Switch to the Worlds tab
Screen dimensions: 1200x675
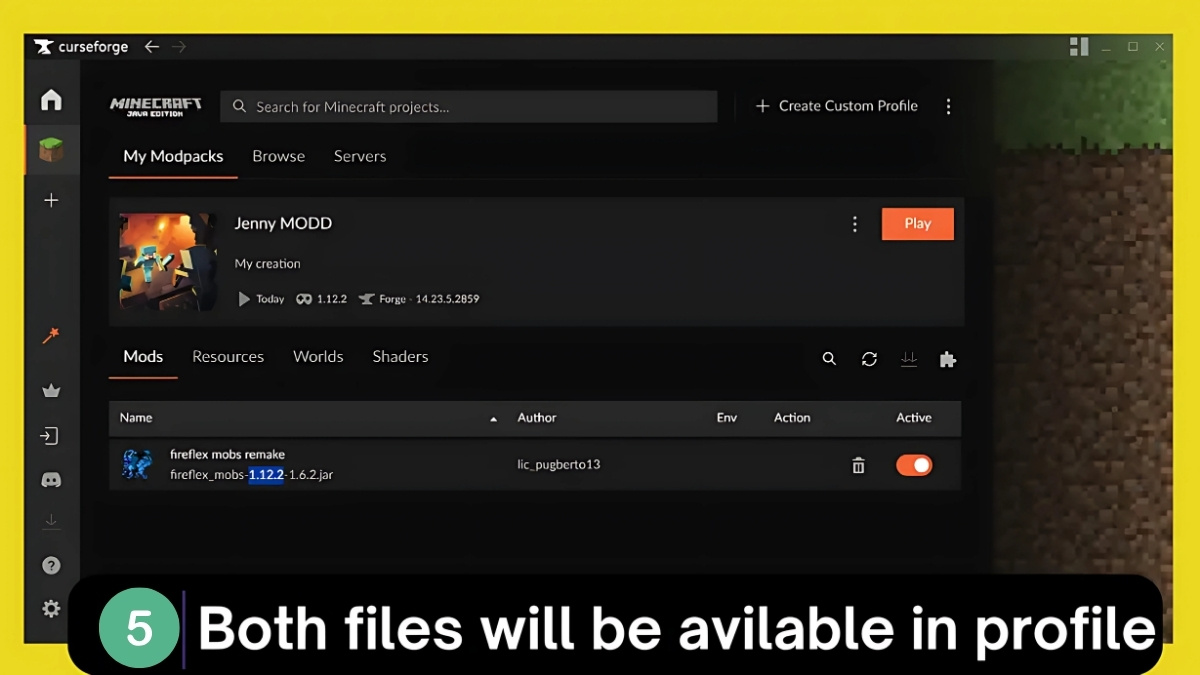(318, 357)
